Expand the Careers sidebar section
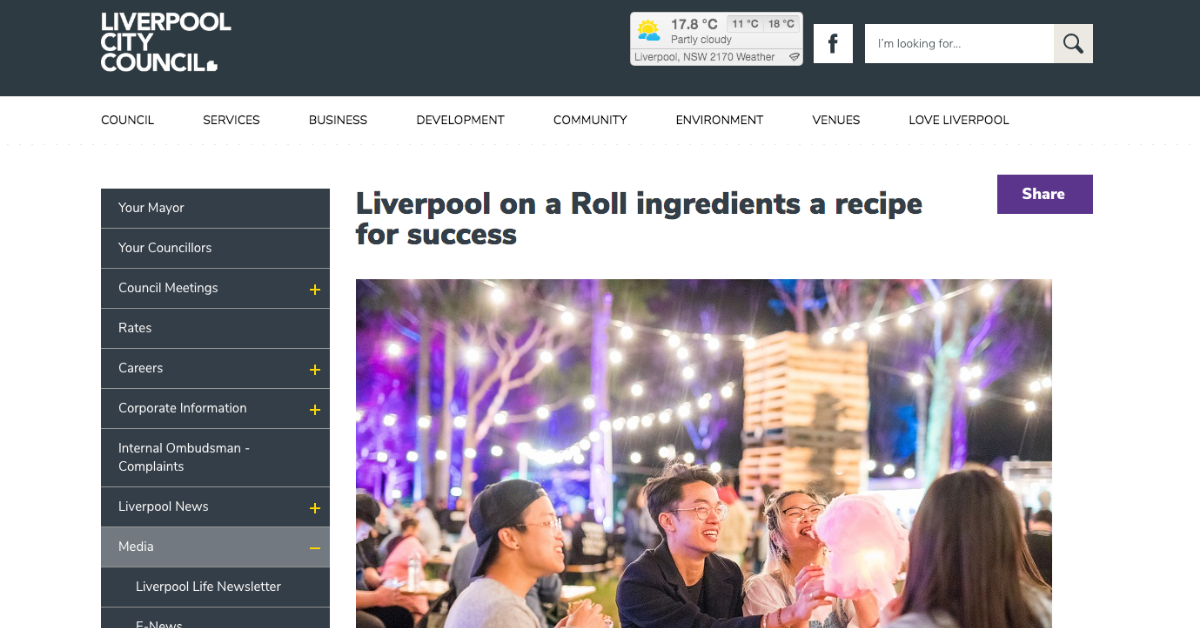1200x628 pixels. (x=314, y=369)
